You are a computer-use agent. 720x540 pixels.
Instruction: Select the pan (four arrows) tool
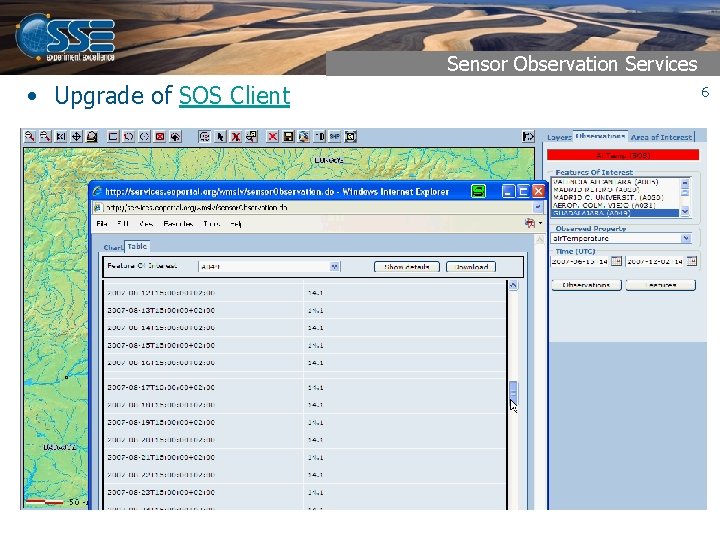(76, 136)
